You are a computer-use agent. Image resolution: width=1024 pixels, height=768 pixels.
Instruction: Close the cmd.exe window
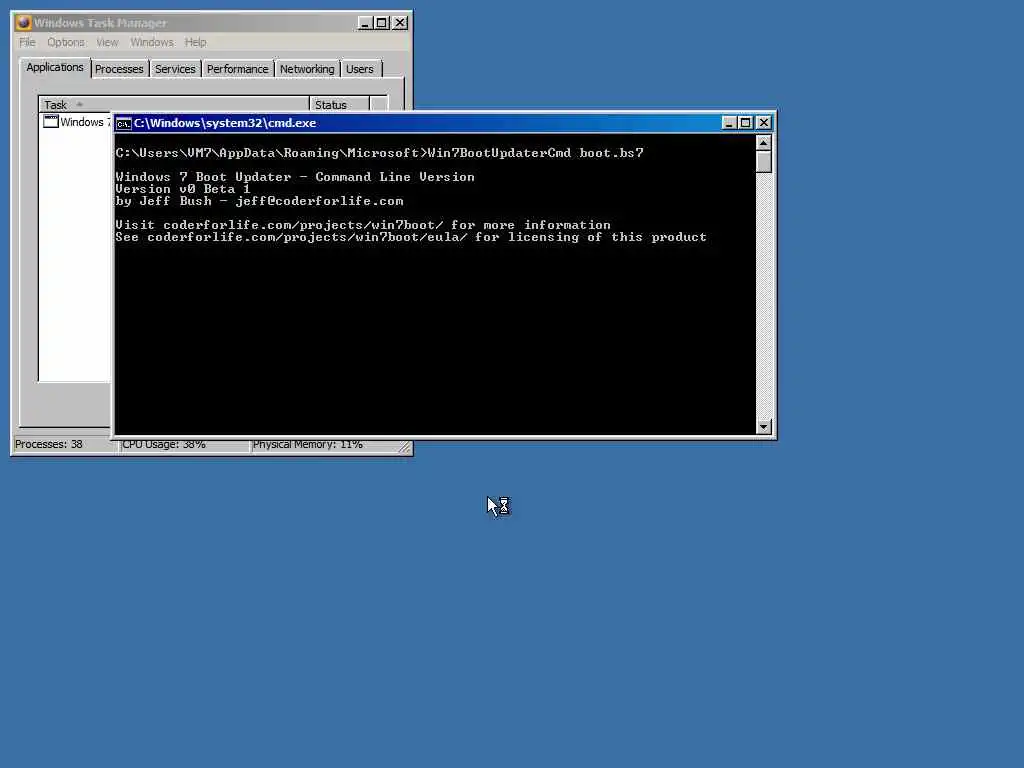[x=763, y=123]
